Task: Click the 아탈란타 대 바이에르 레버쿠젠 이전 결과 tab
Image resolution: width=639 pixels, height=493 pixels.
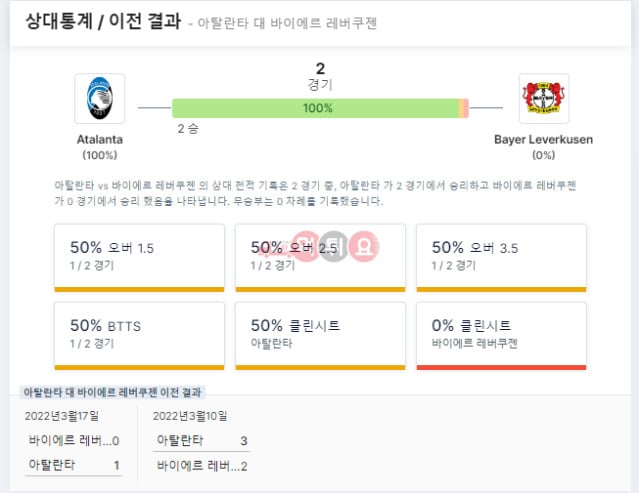Action: (112, 392)
